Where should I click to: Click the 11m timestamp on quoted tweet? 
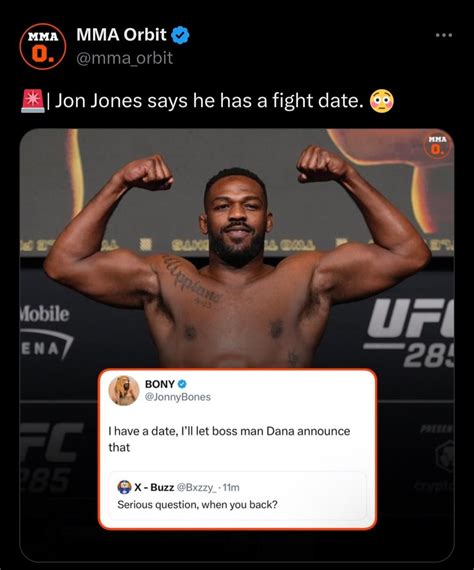(x=231, y=487)
